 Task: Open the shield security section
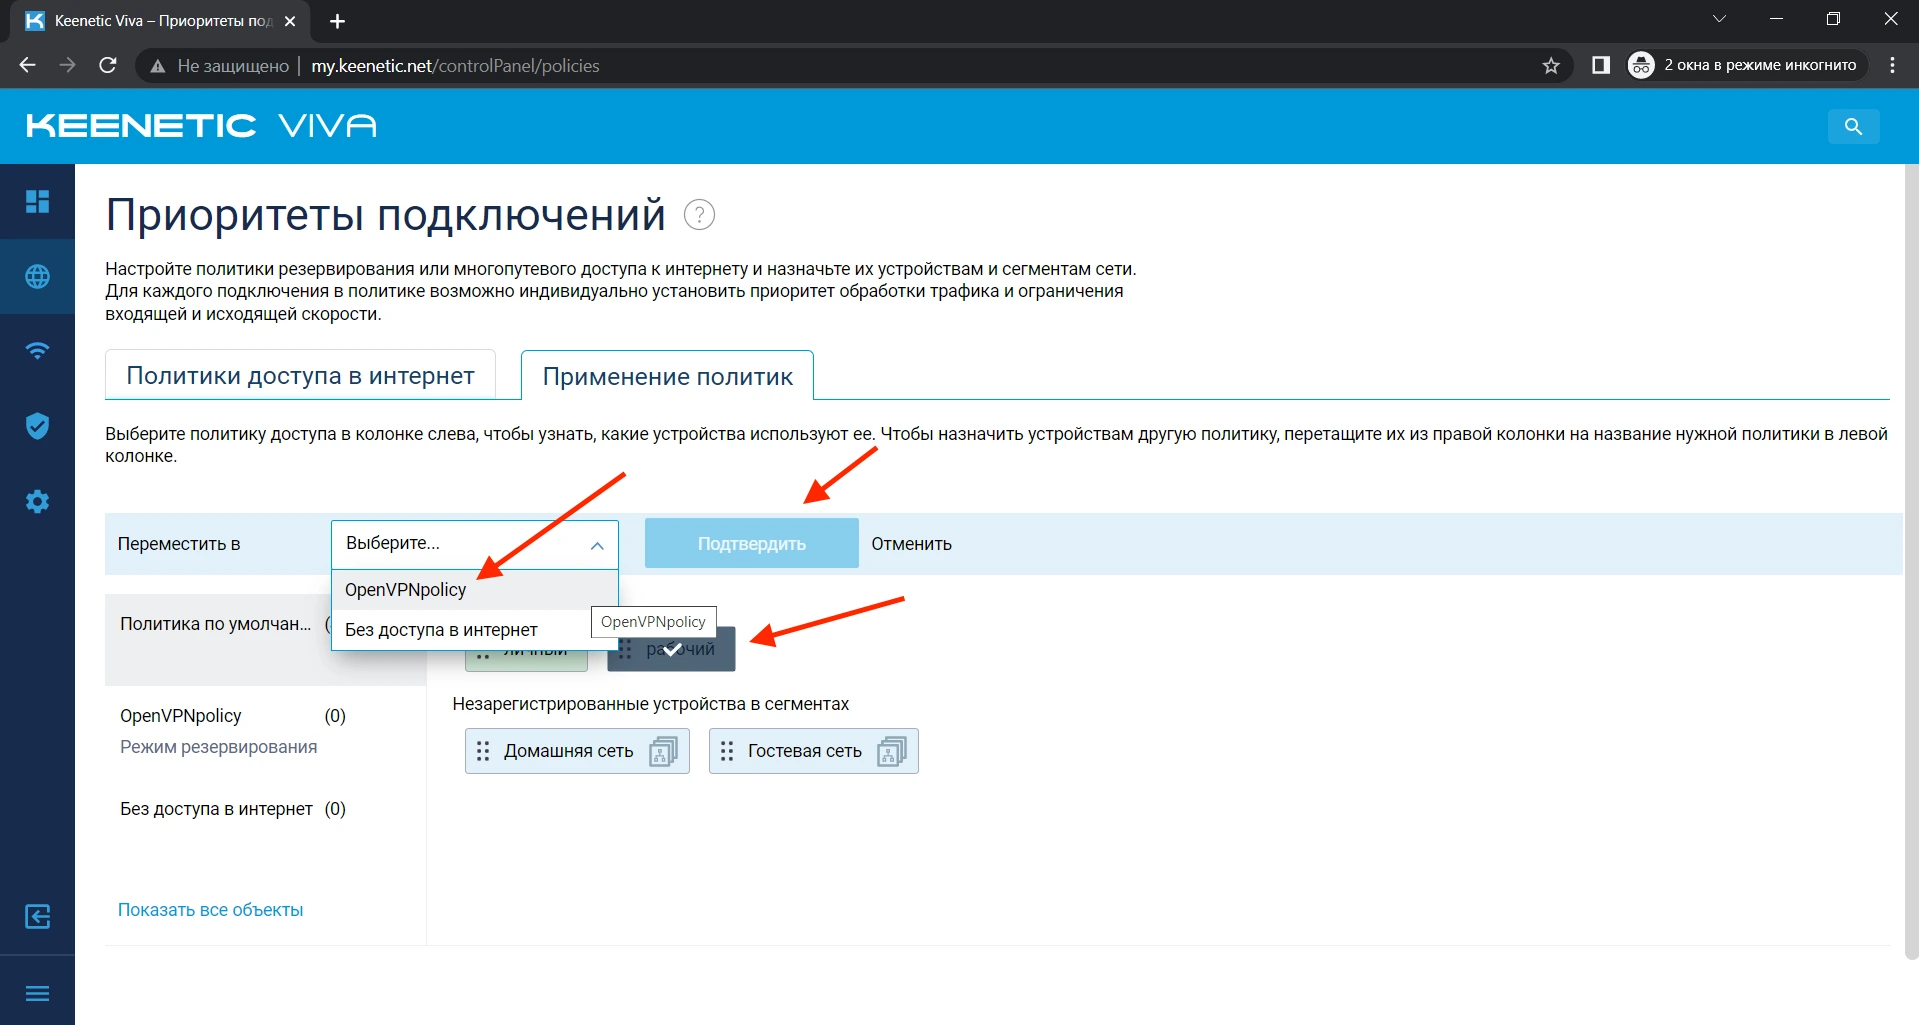37,426
